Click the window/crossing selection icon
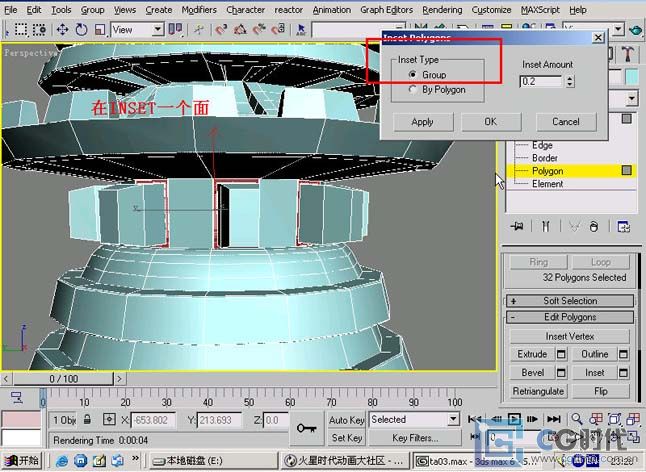 (x=40, y=30)
